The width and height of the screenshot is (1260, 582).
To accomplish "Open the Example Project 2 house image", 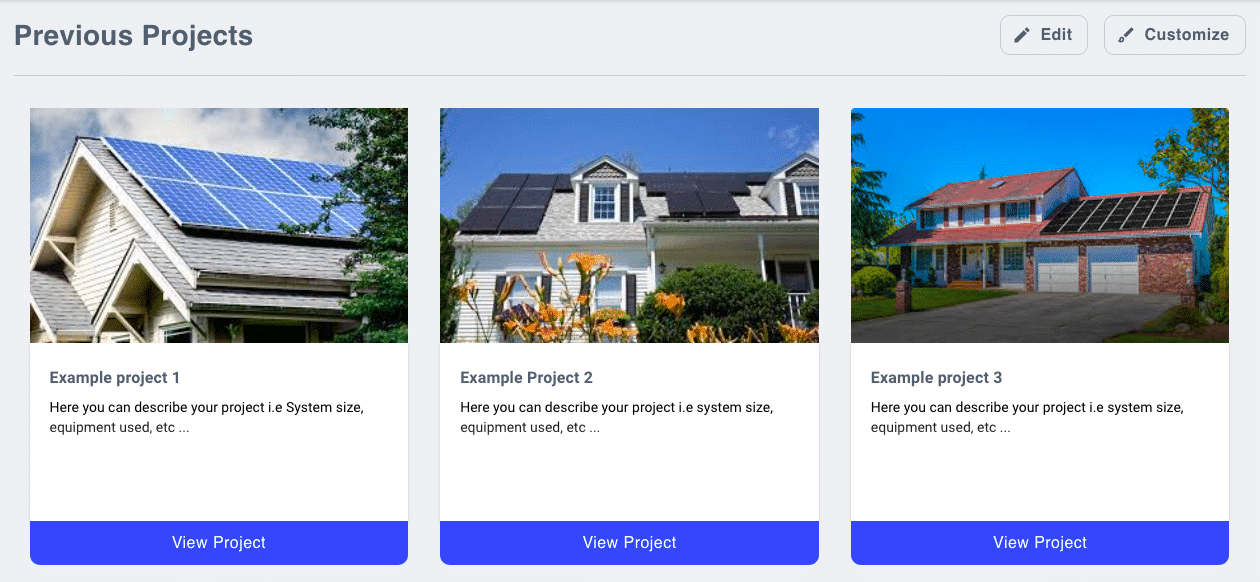I will pyautogui.click(x=629, y=225).
